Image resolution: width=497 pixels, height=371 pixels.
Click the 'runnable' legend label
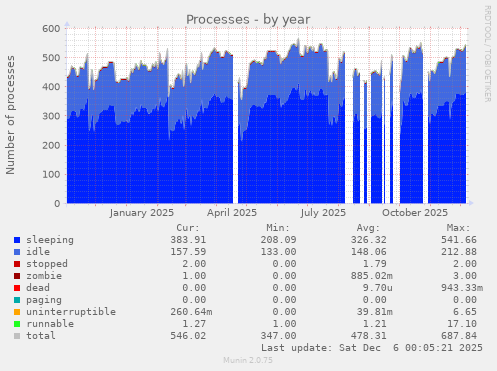(50, 324)
